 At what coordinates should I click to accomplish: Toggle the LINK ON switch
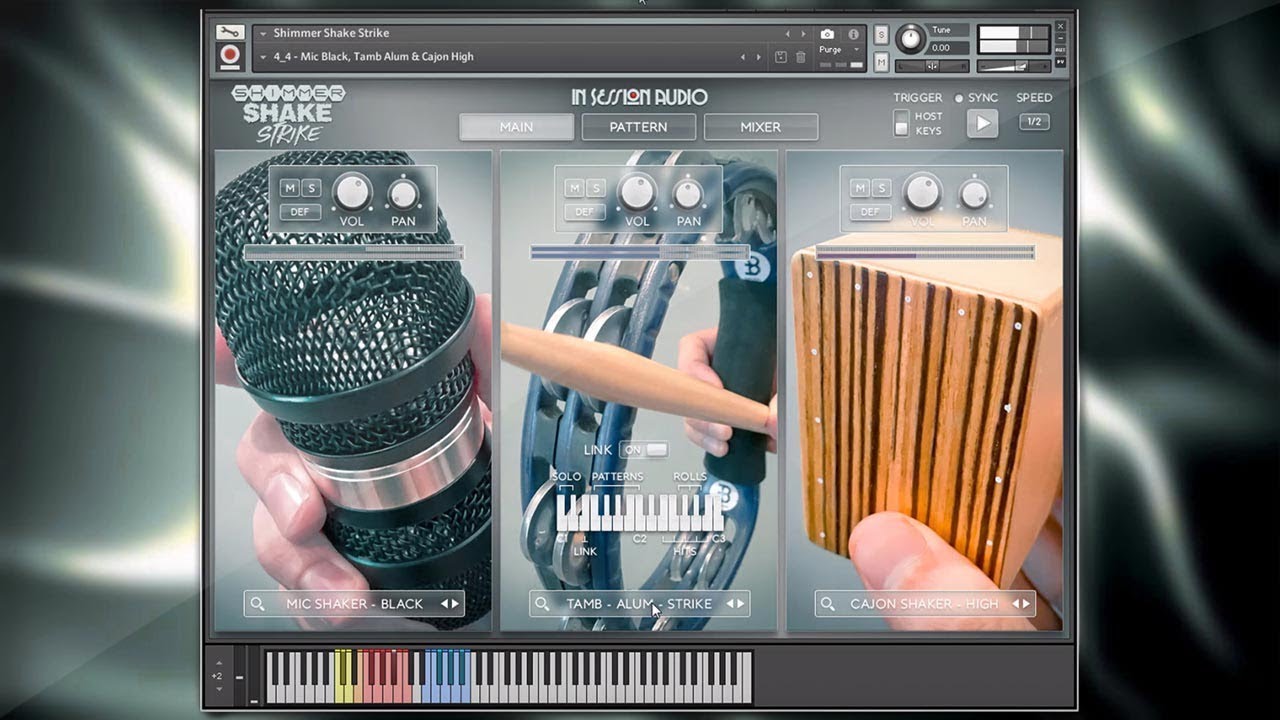tap(643, 450)
